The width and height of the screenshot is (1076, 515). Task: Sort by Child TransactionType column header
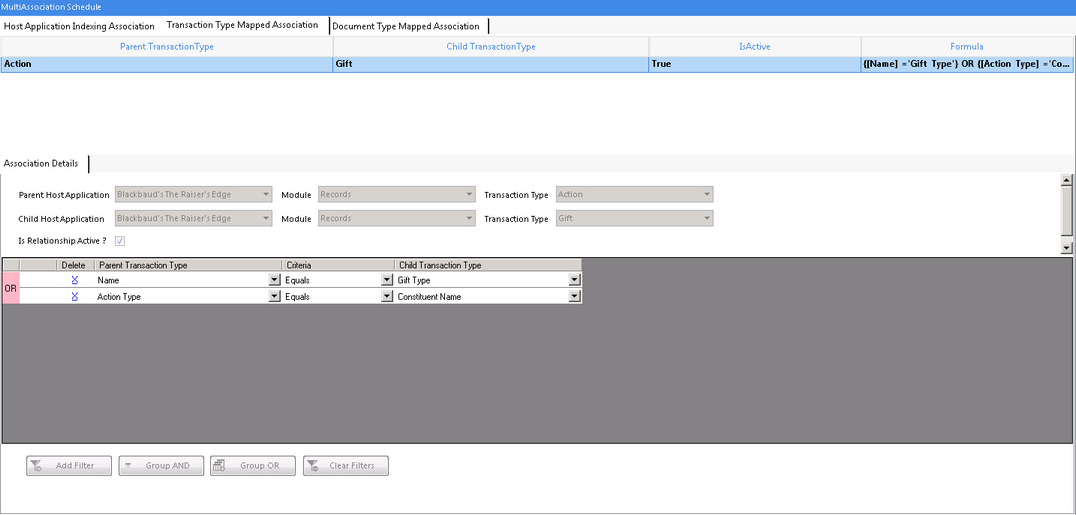(491, 47)
